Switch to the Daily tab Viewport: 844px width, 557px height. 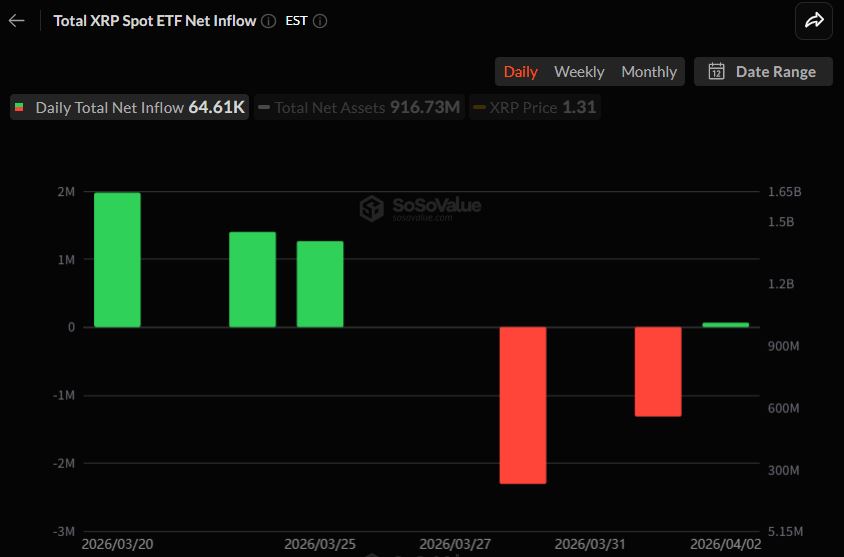click(520, 71)
